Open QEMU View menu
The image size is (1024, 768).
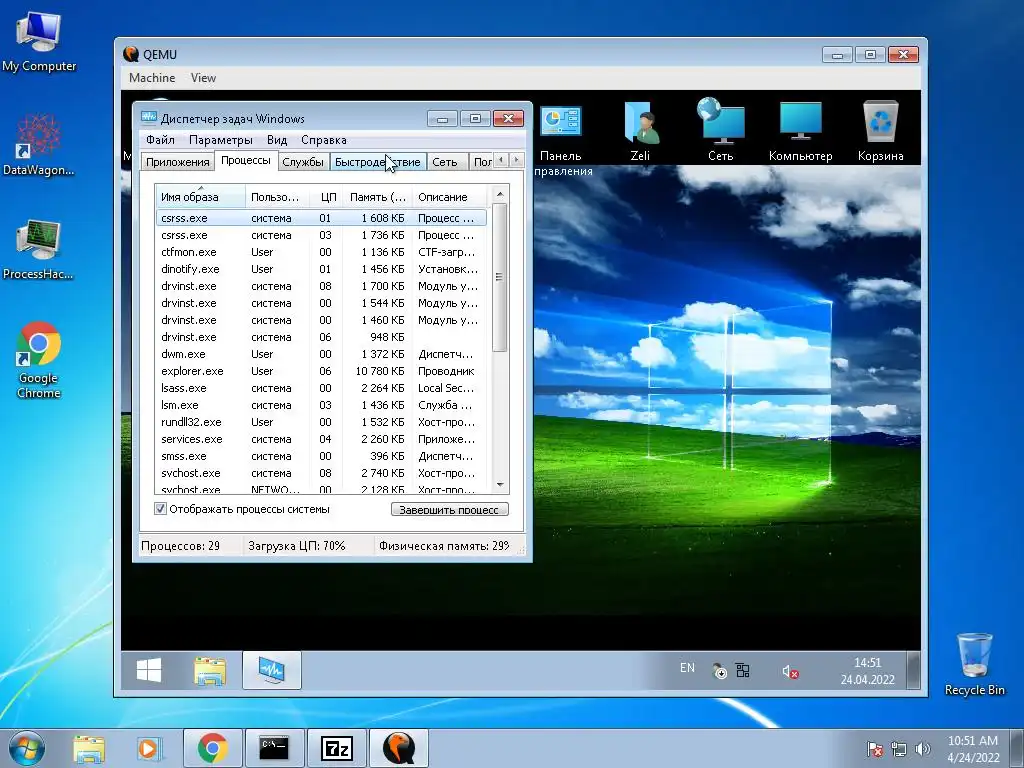coord(203,78)
